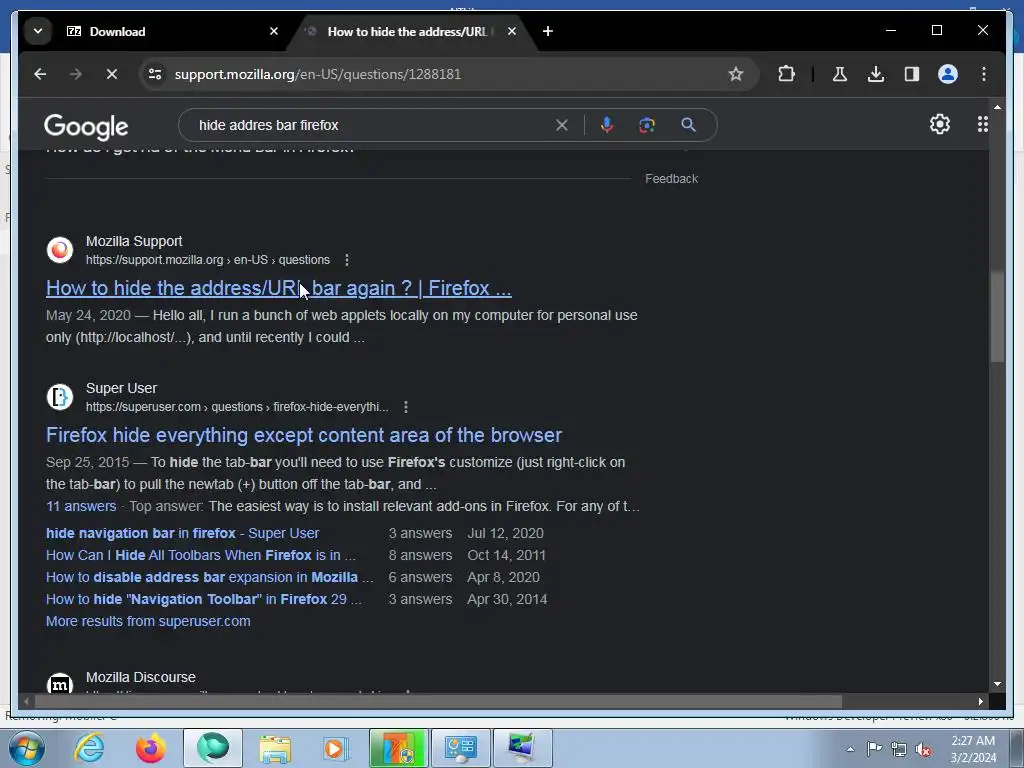Select the 'How to hide the address/URL' tab
The image size is (1024, 768).
tap(410, 31)
